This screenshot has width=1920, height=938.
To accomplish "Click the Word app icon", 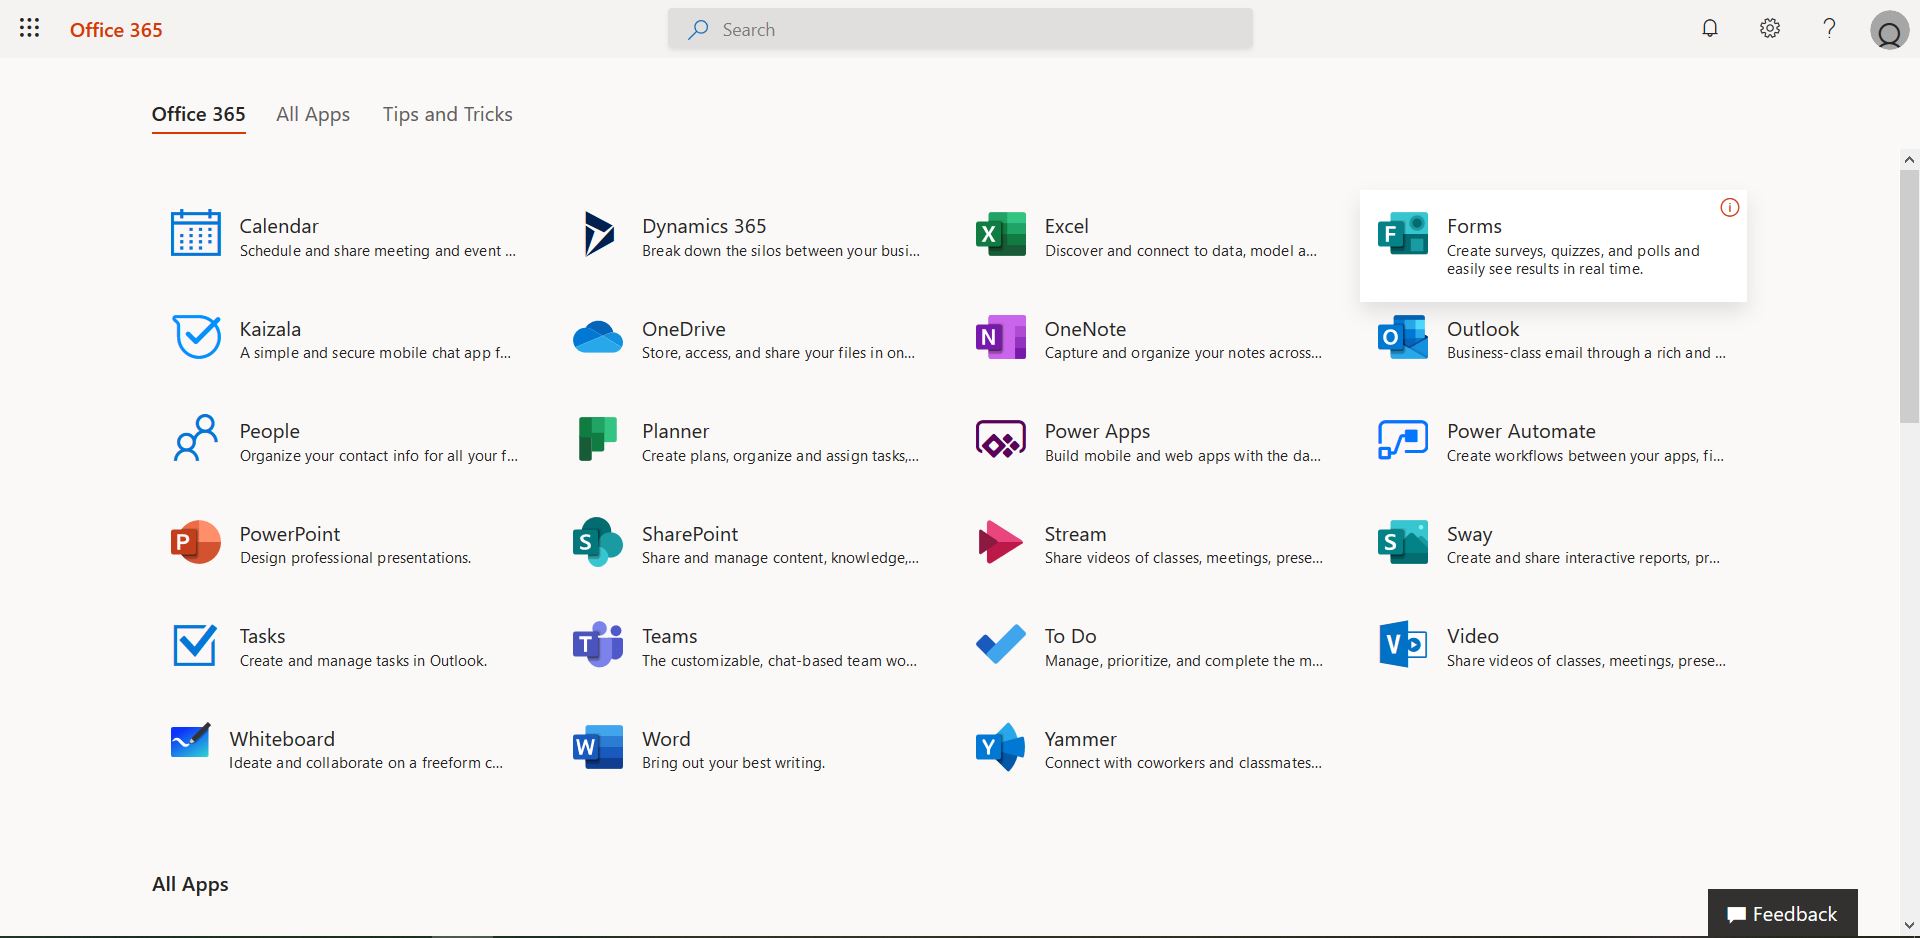I will (598, 747).
